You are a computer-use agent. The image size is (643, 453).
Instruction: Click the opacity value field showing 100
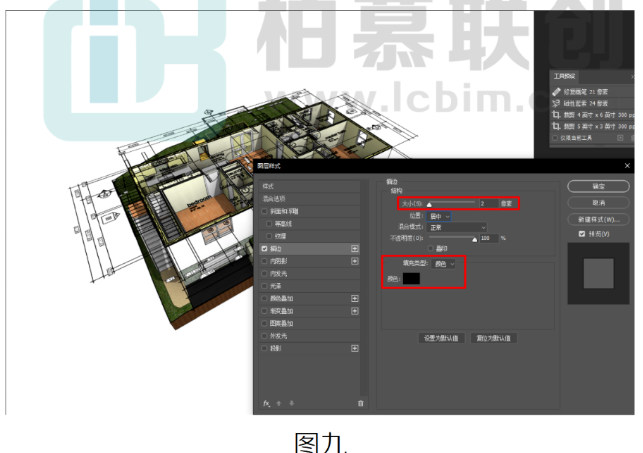[x=488, y=238]
